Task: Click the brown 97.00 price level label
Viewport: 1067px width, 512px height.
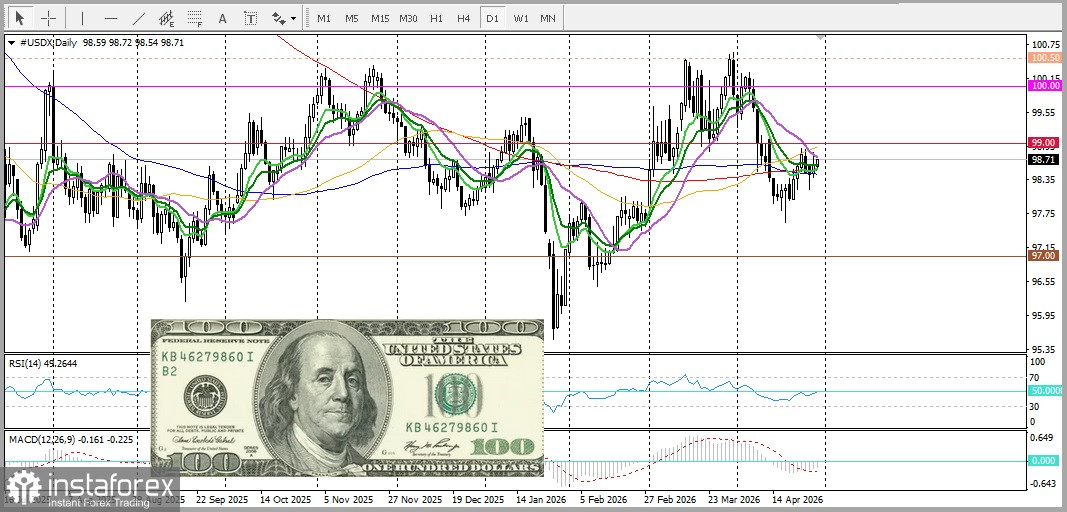Action: 1045,255
